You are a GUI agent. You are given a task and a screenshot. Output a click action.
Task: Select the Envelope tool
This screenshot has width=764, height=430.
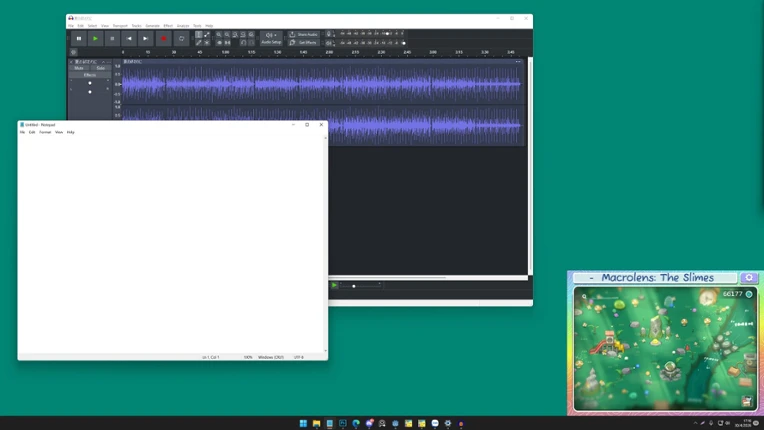(x=207, y=35)
